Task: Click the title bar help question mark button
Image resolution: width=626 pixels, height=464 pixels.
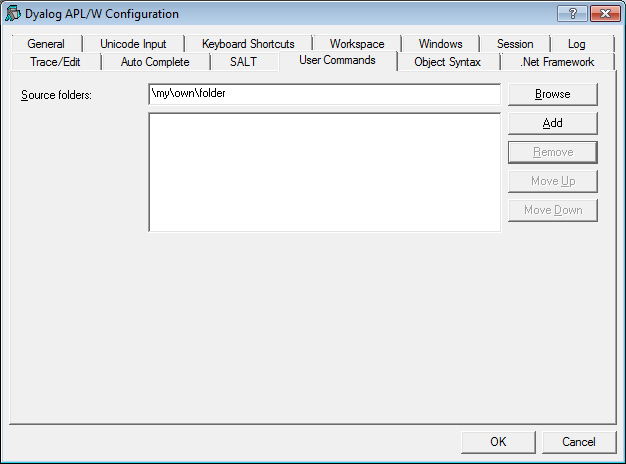Action: pyautogui.click(x=573, y=14)
